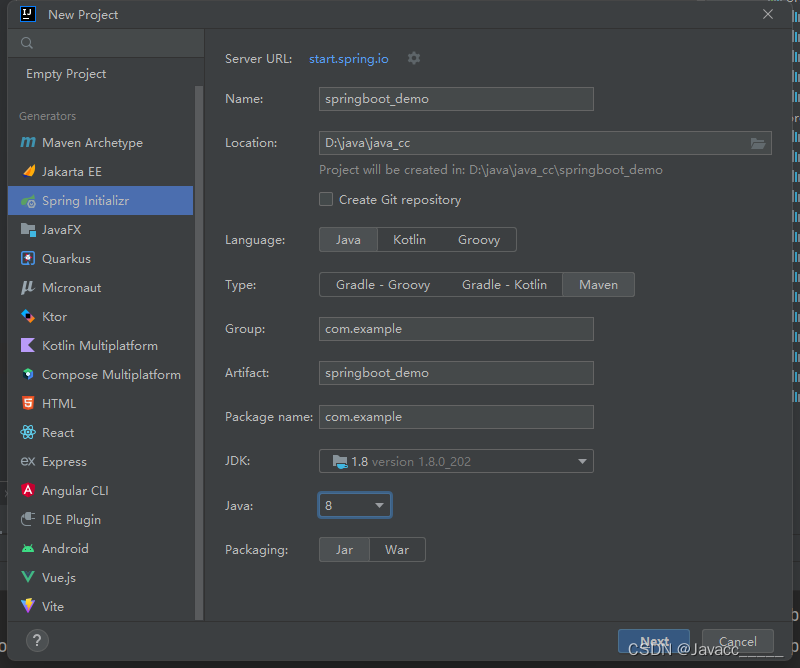Click the Package name input field
This screenshot has height=668, width=800.
(456, 417)
